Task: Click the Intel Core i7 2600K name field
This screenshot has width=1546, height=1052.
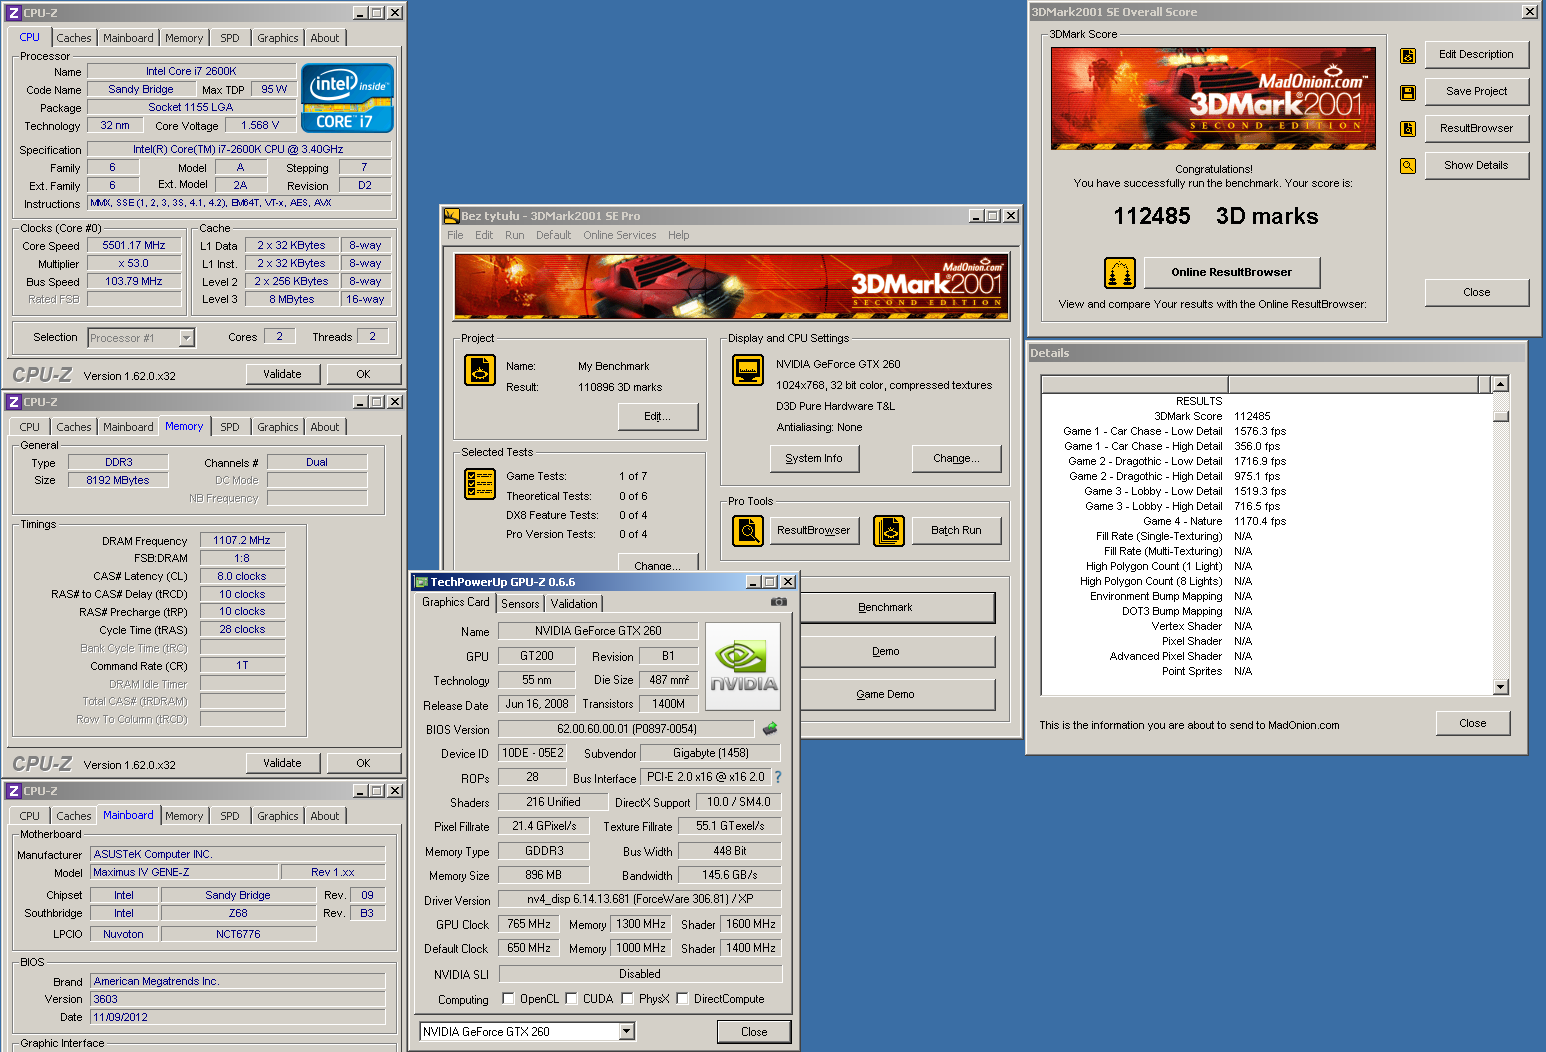Action: point(191,71)
